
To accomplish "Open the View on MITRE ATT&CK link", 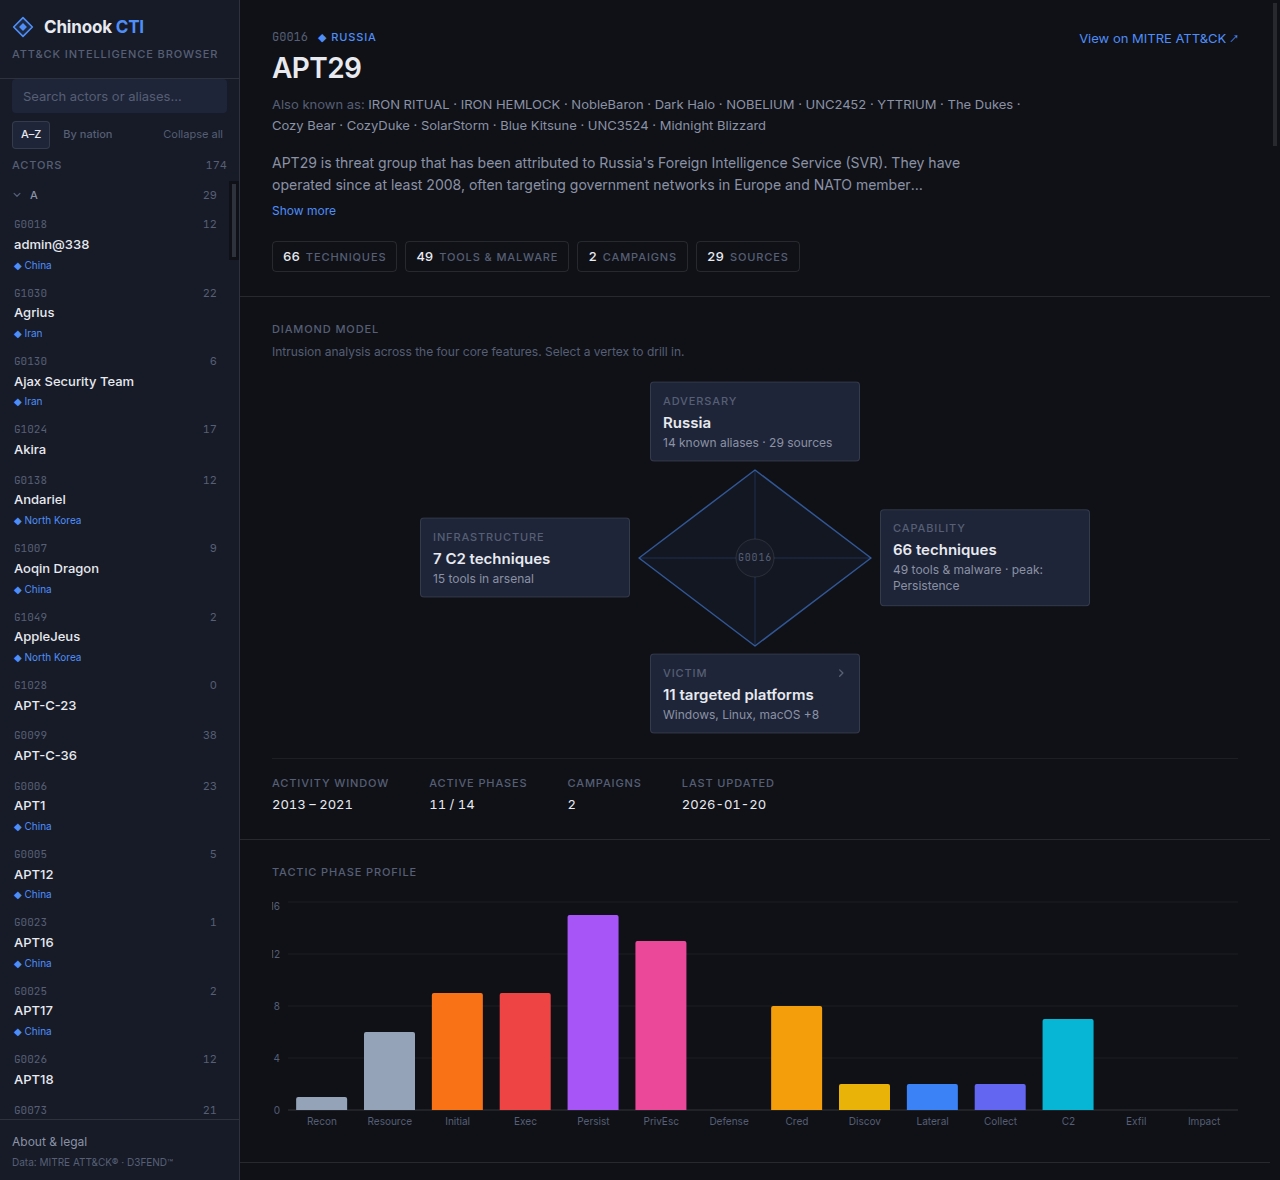I will 1158,38.
